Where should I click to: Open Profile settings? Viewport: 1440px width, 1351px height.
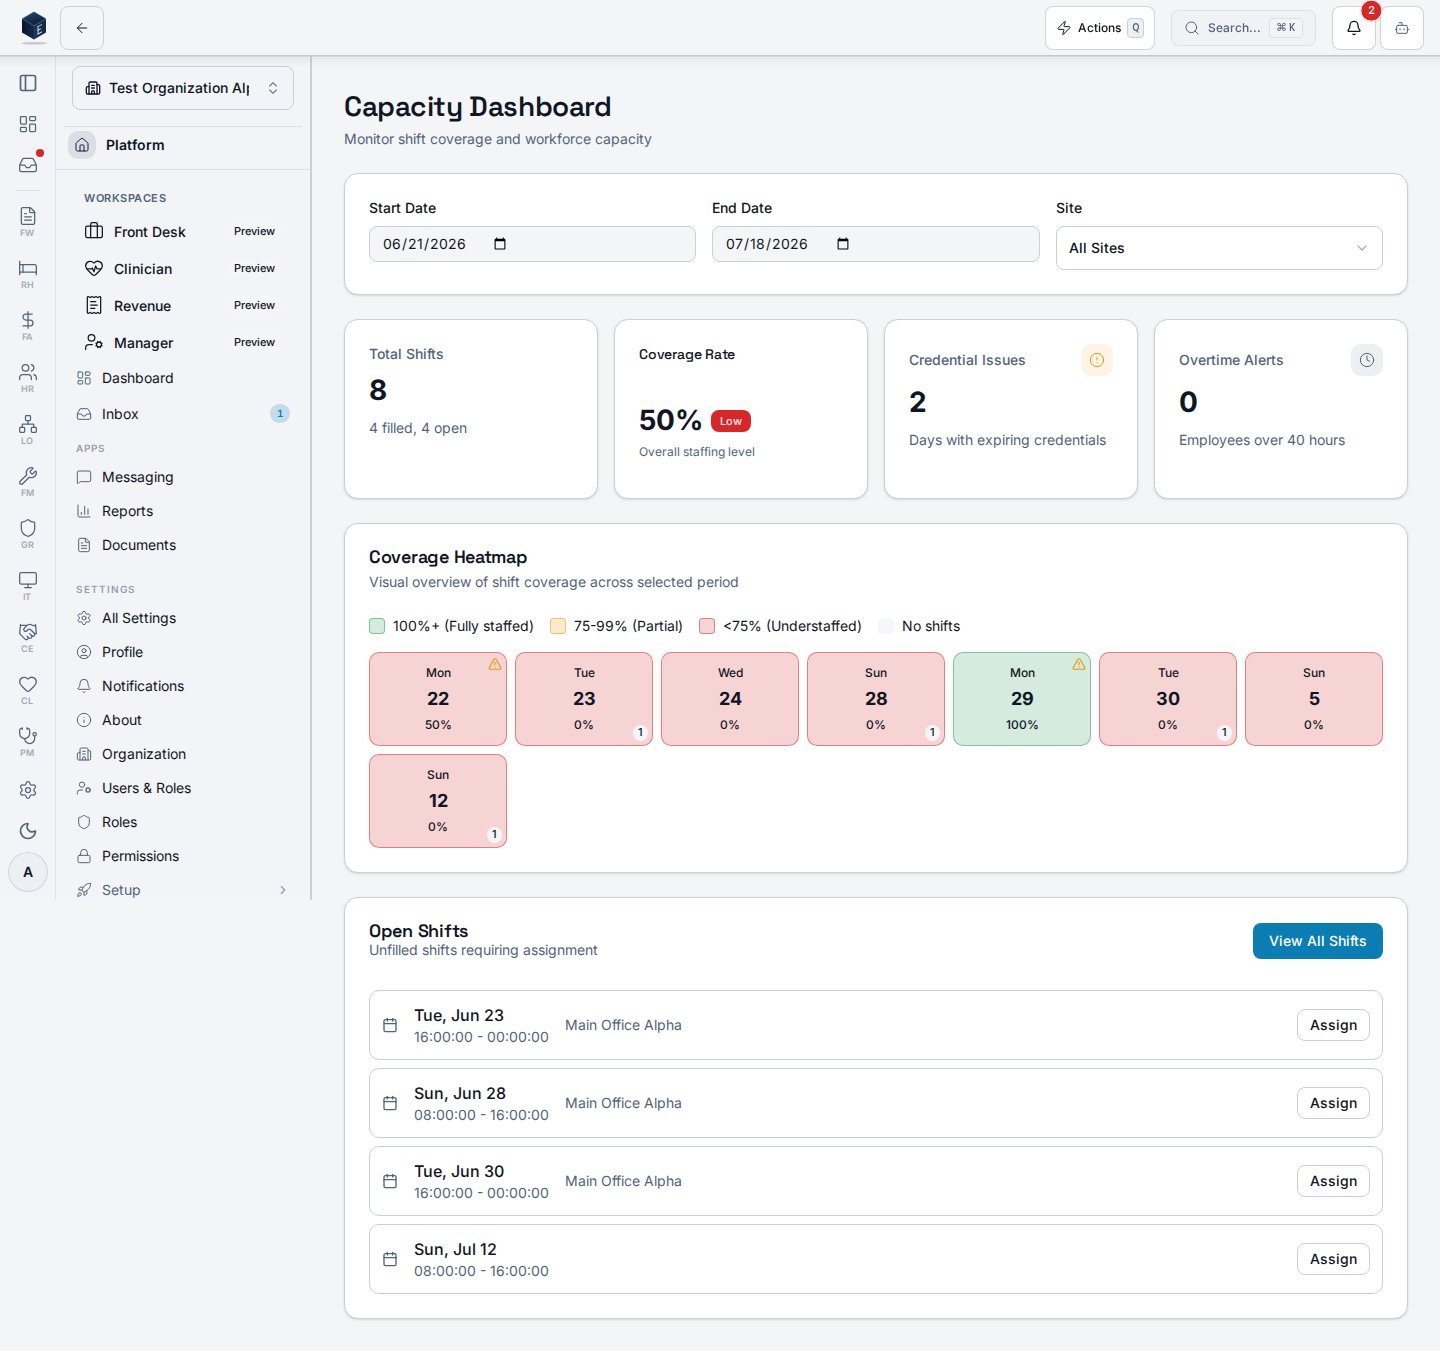(181, 652)
